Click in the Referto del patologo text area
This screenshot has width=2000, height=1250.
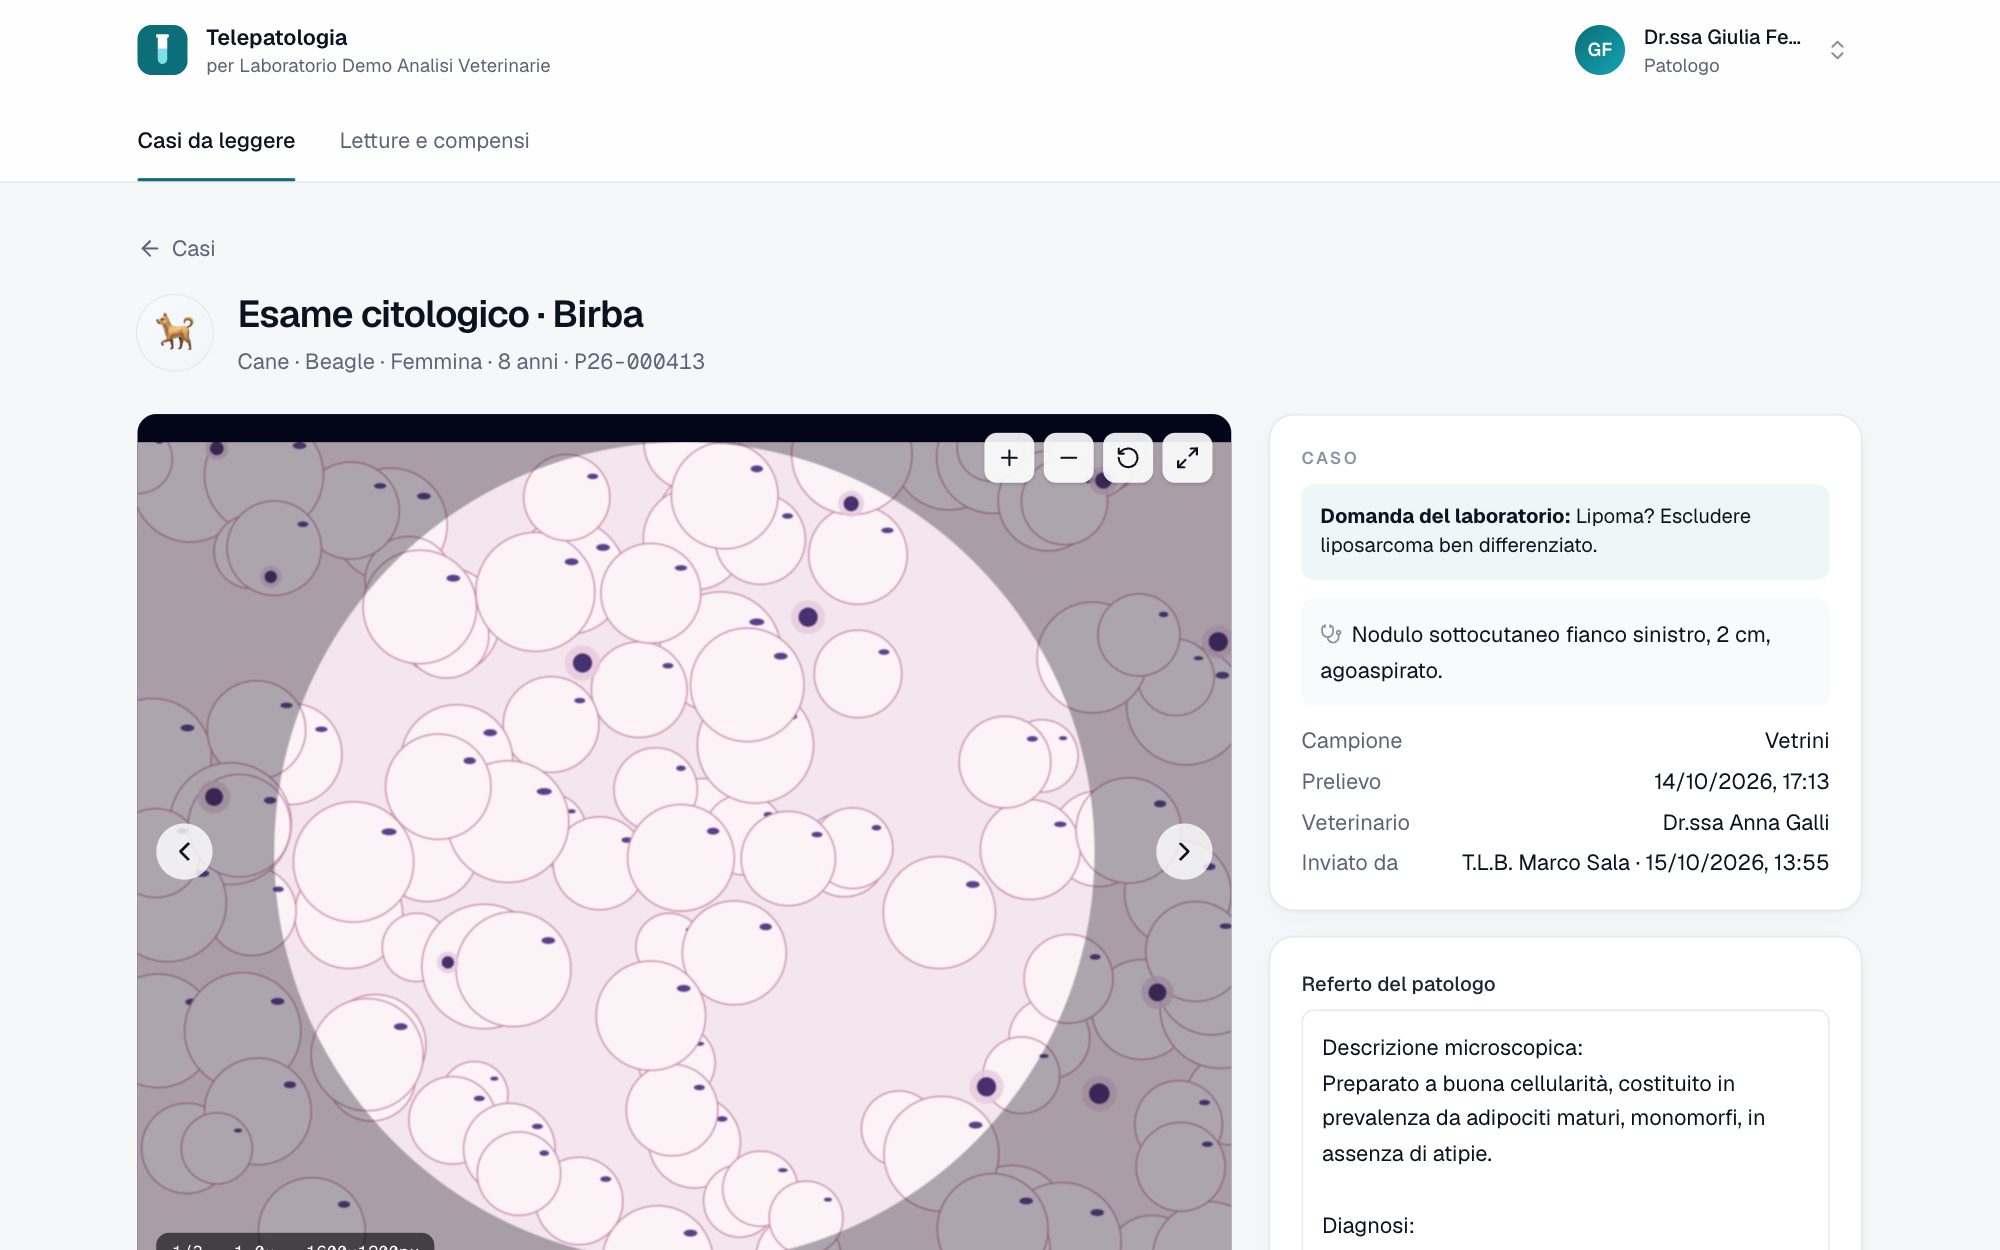click(x=1565, y=1130)
